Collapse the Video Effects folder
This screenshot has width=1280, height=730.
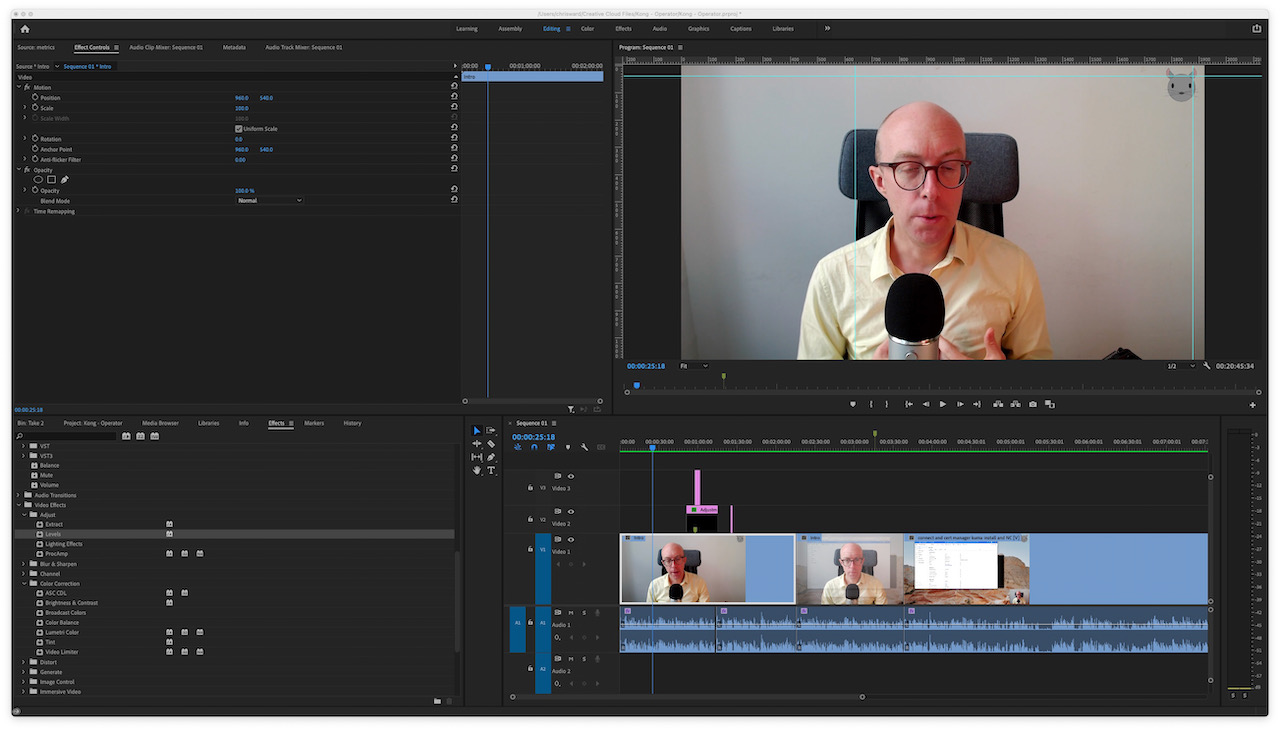(x=19, y=505)
